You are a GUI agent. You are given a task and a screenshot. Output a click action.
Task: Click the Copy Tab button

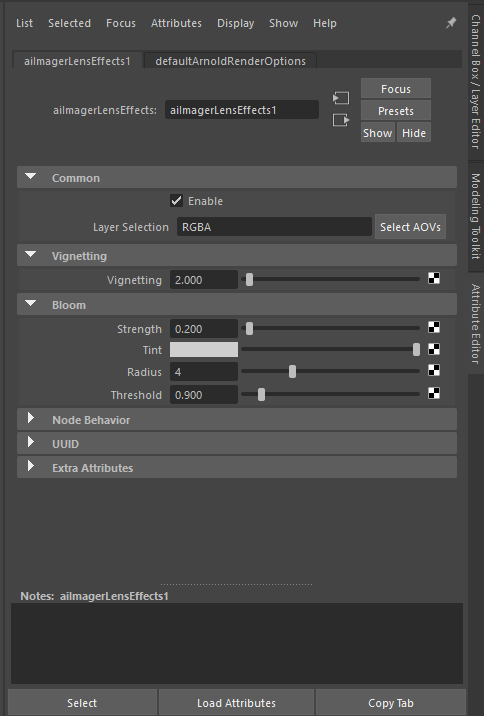click(x=391, y=702)
